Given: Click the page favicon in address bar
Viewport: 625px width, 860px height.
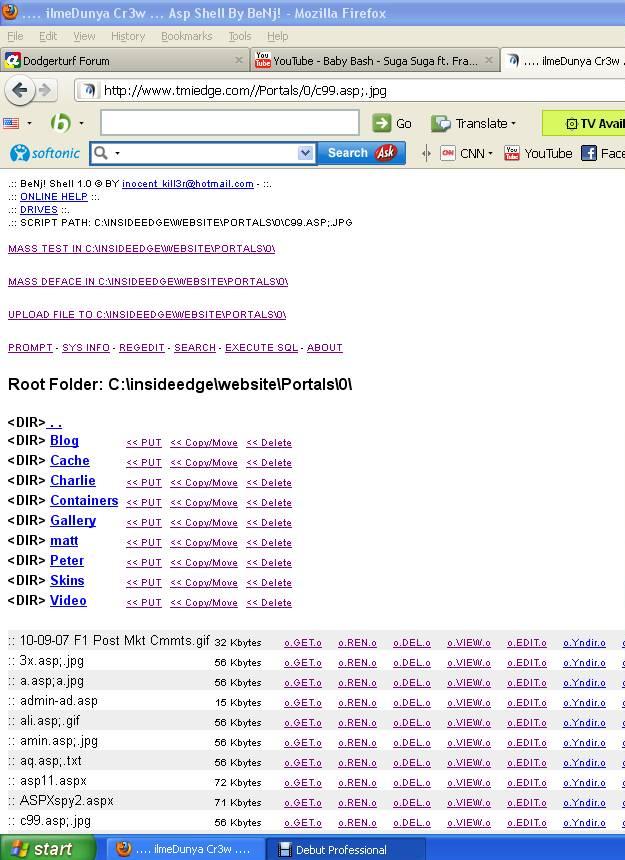Looking at the screenshot, I should pos(89,90).
